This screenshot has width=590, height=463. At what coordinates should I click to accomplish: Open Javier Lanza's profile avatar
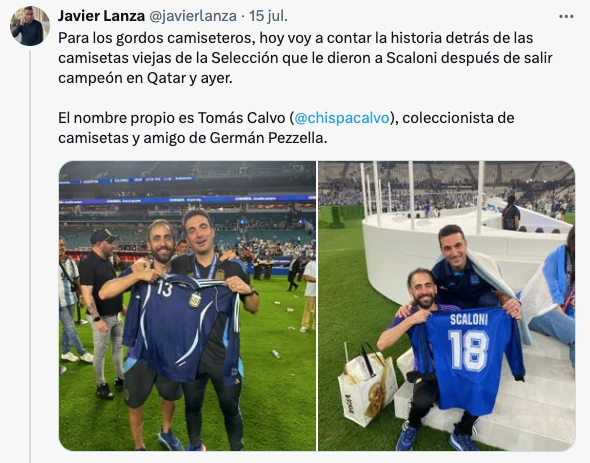point(30,26)
